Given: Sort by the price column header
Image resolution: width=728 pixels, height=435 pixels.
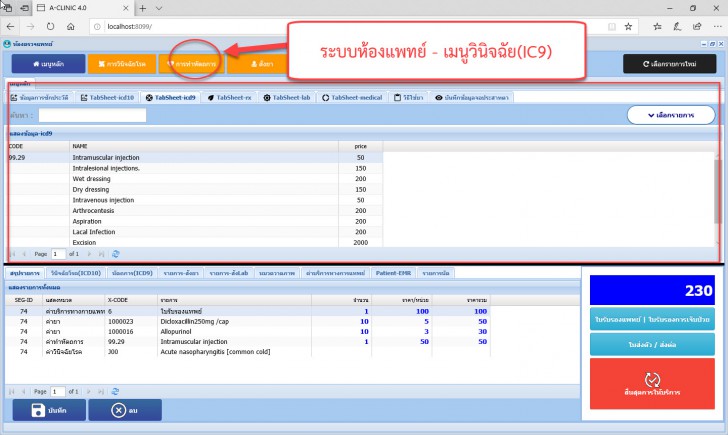Looking at the screenshot, I should (x=361, y=146).
